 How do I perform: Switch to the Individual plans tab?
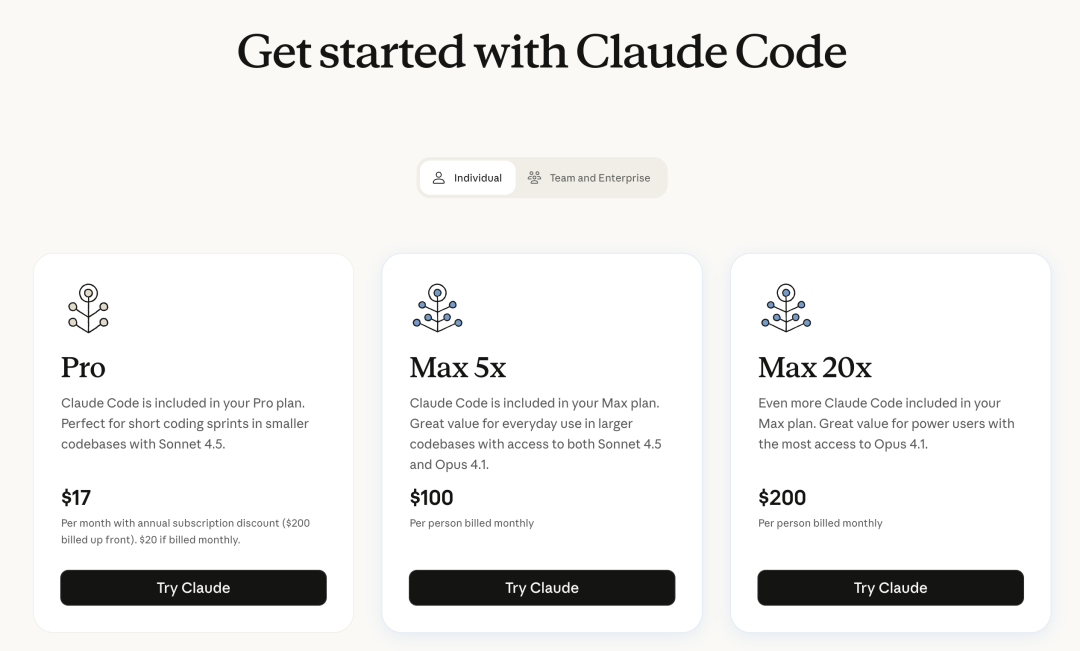point(467,178)
